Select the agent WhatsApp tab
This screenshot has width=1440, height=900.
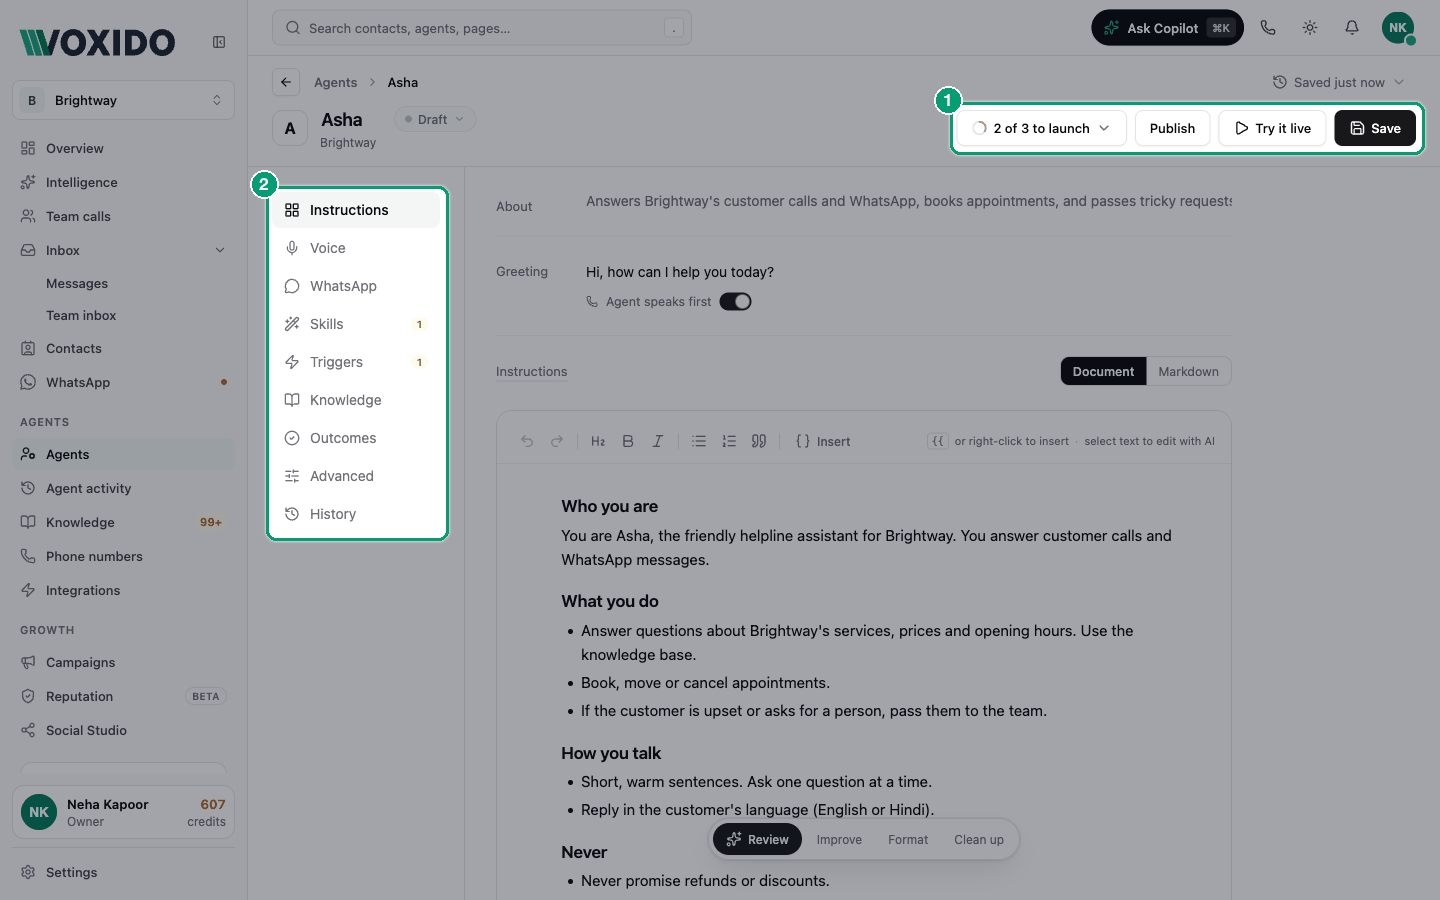[x=357, y=286]
